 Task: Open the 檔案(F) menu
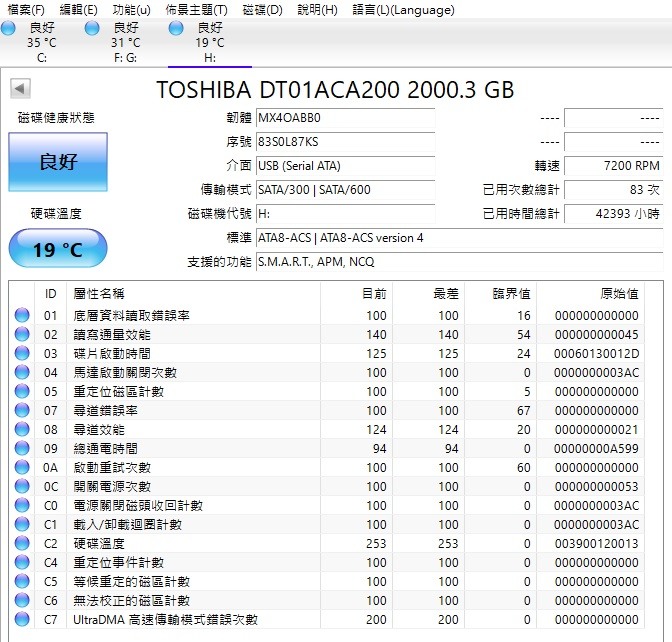coord(26,9)
